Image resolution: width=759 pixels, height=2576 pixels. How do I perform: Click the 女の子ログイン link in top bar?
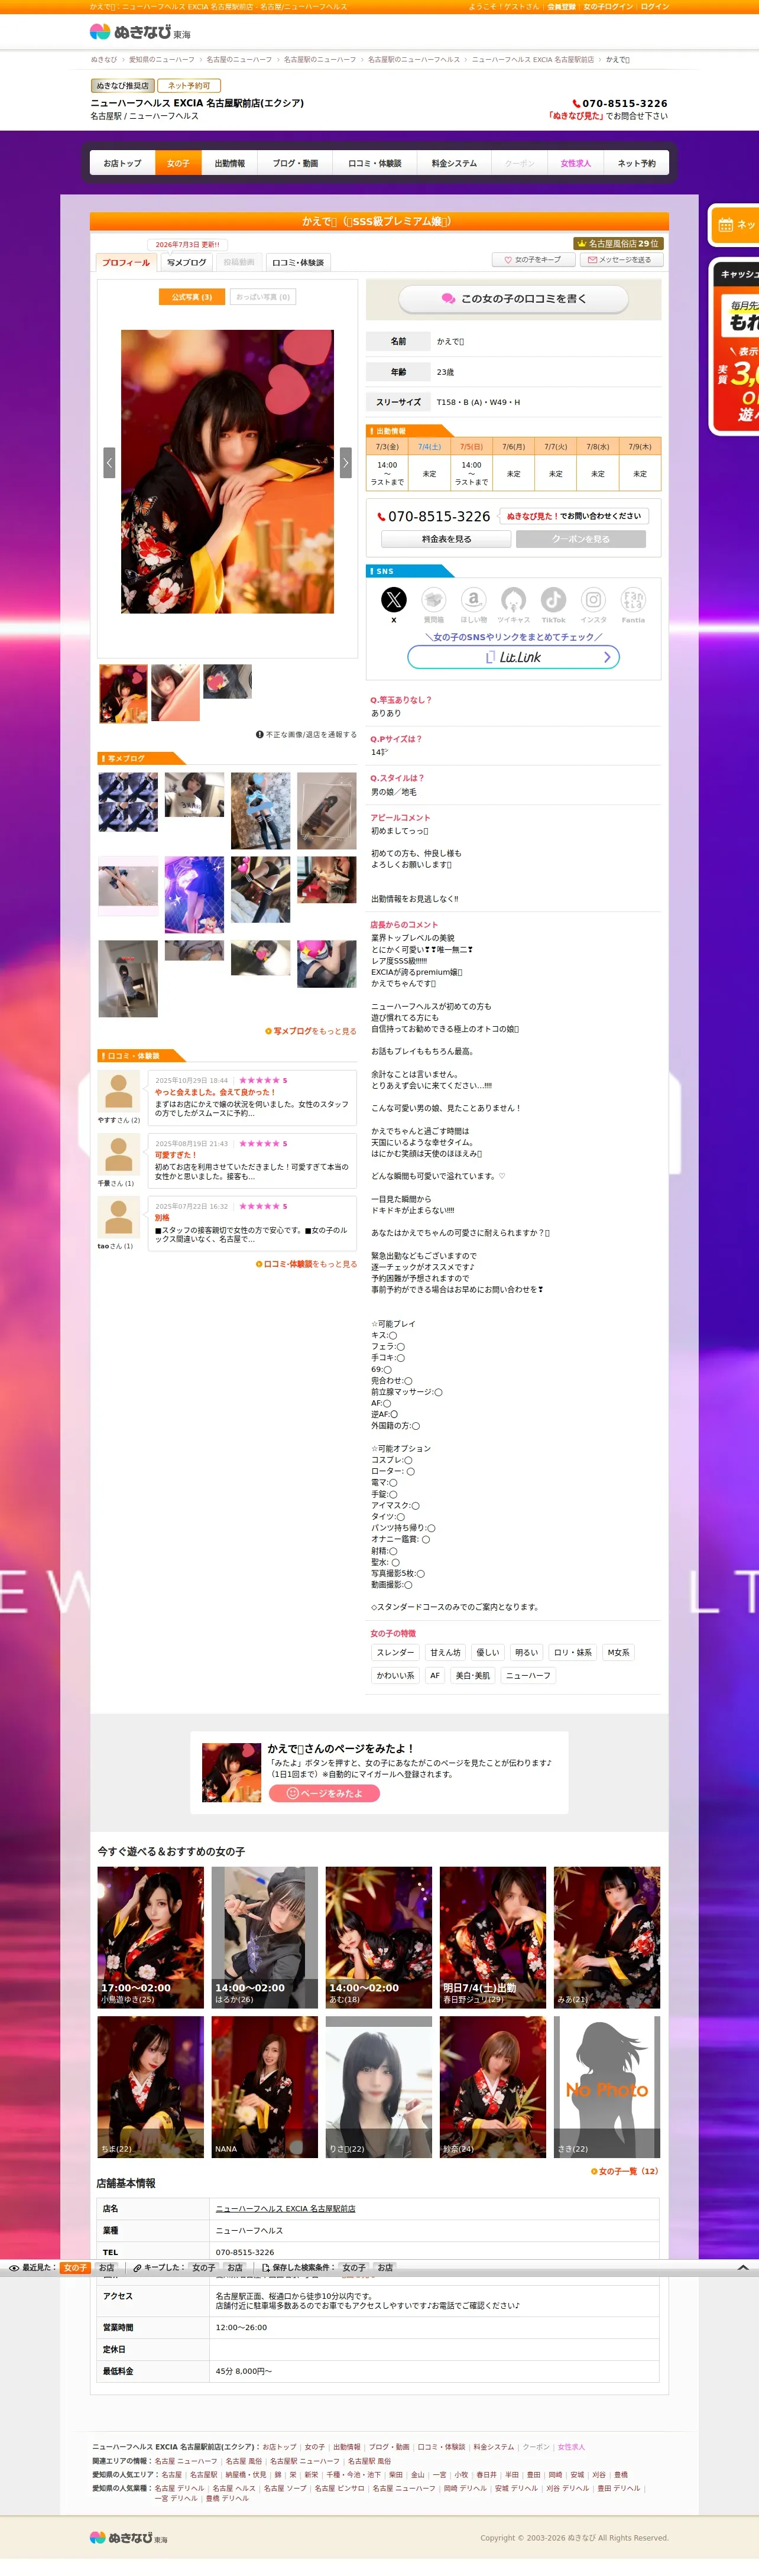point(608,7)
